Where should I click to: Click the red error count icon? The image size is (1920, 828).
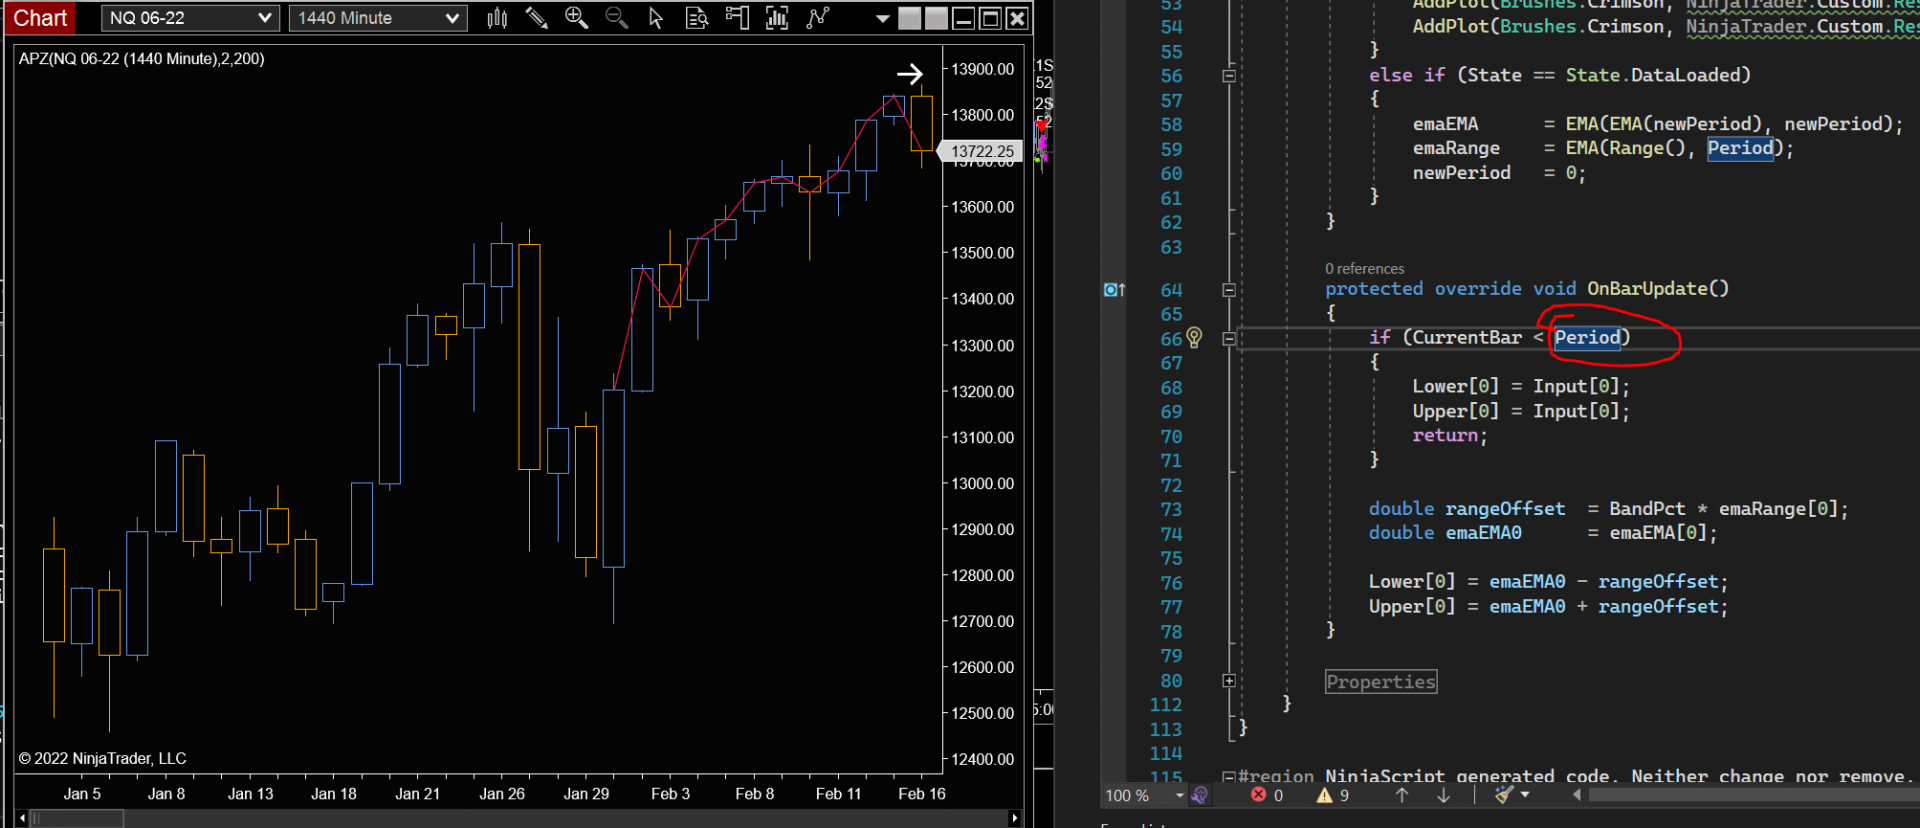[1258, 795]
